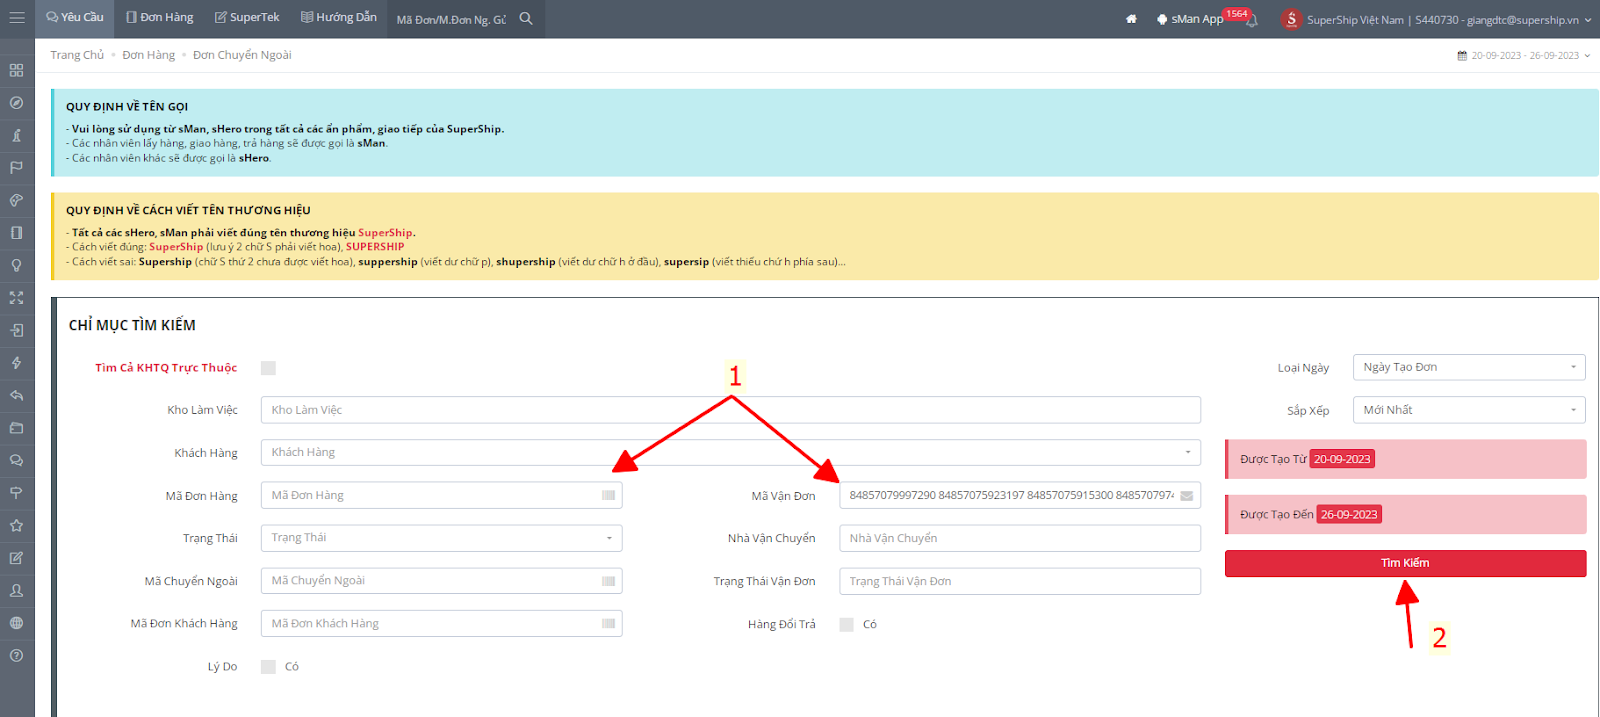
Task: Click the Tìm Kiếm search button
Action: click(x=1405, y=563)
